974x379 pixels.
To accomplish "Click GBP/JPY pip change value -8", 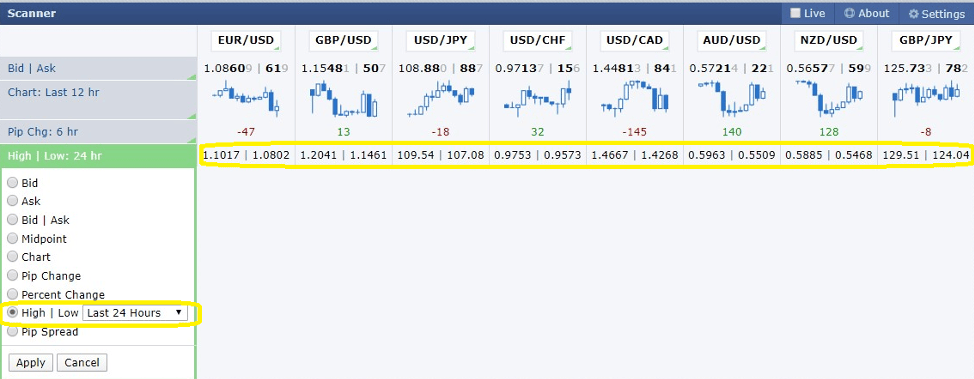I will pos(926,132).
